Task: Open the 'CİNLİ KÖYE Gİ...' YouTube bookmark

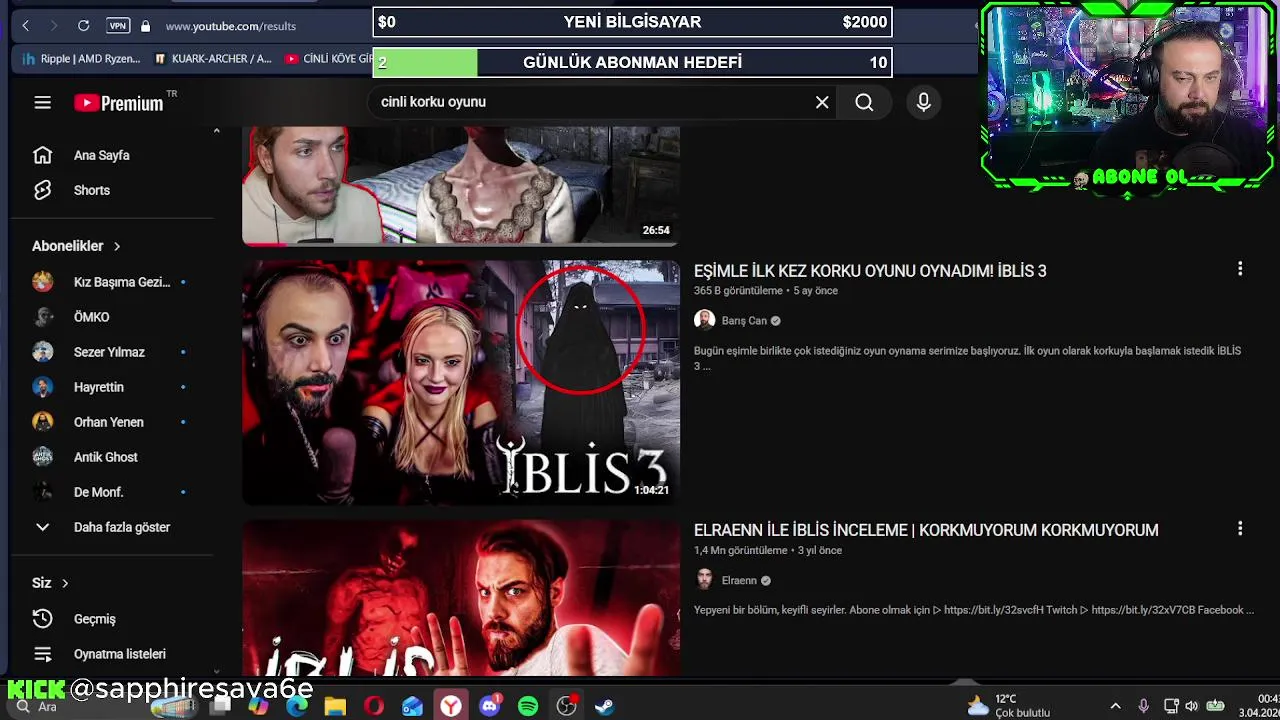Action: click(x=329, y=59)
